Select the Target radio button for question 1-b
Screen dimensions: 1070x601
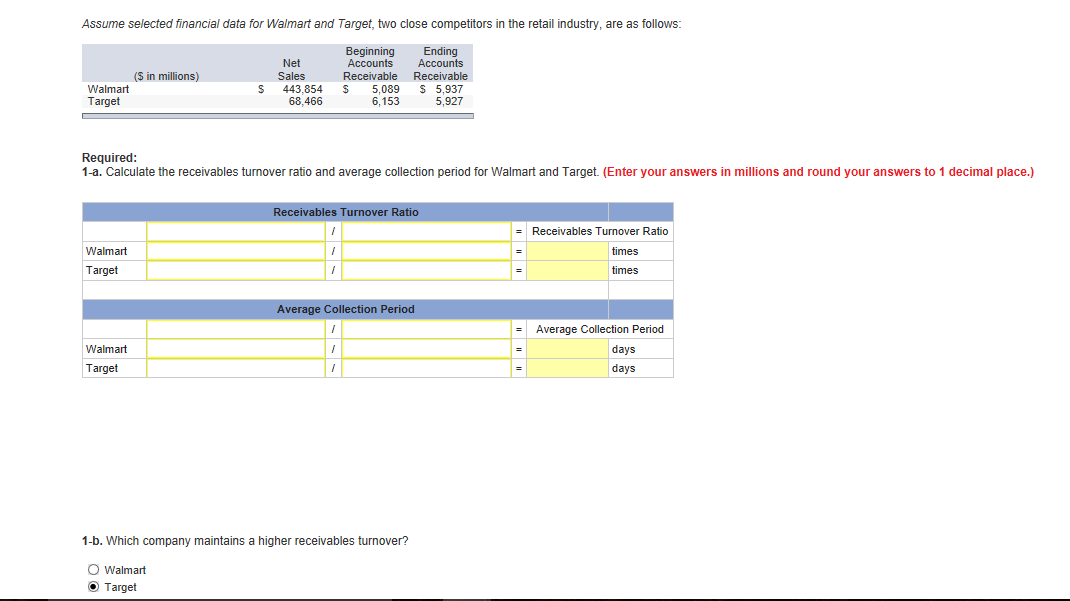pyautogui.click(x=92, y=587)
